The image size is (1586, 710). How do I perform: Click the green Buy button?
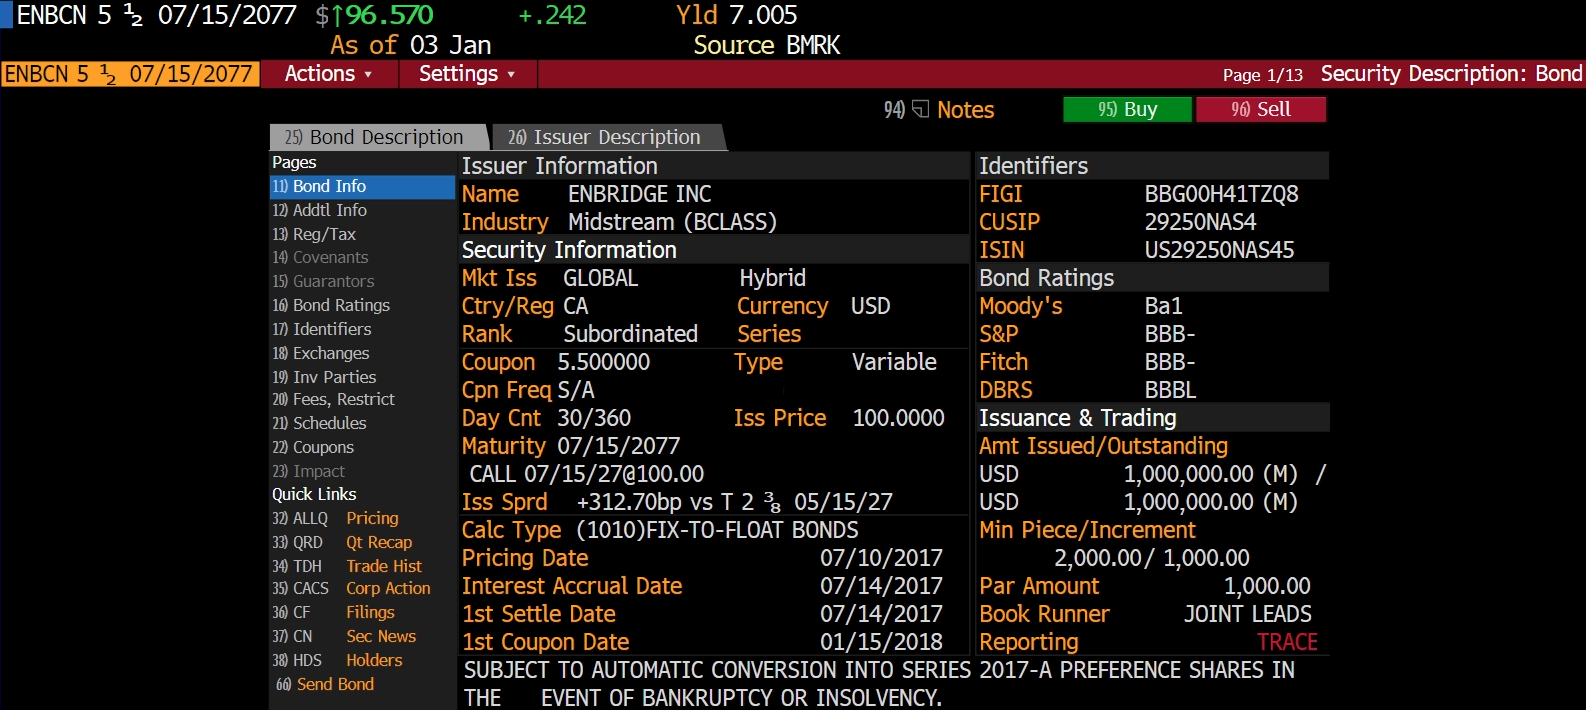point(1127,109)
